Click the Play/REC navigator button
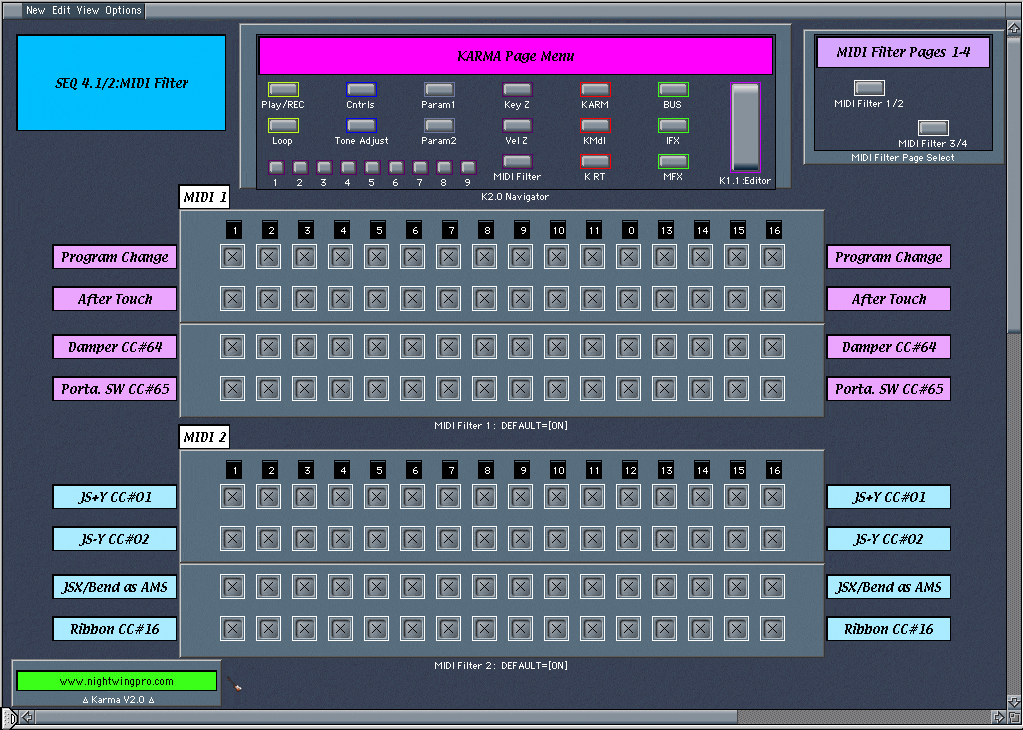This screenshot has height=730, width=1023. click(283, 90)
